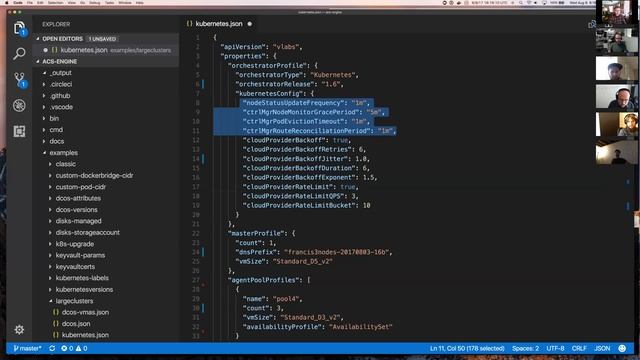This screenshot has height=360, width=640.
Task: Open the Search view in the activity bar
Action: click(x=19, y=53)
